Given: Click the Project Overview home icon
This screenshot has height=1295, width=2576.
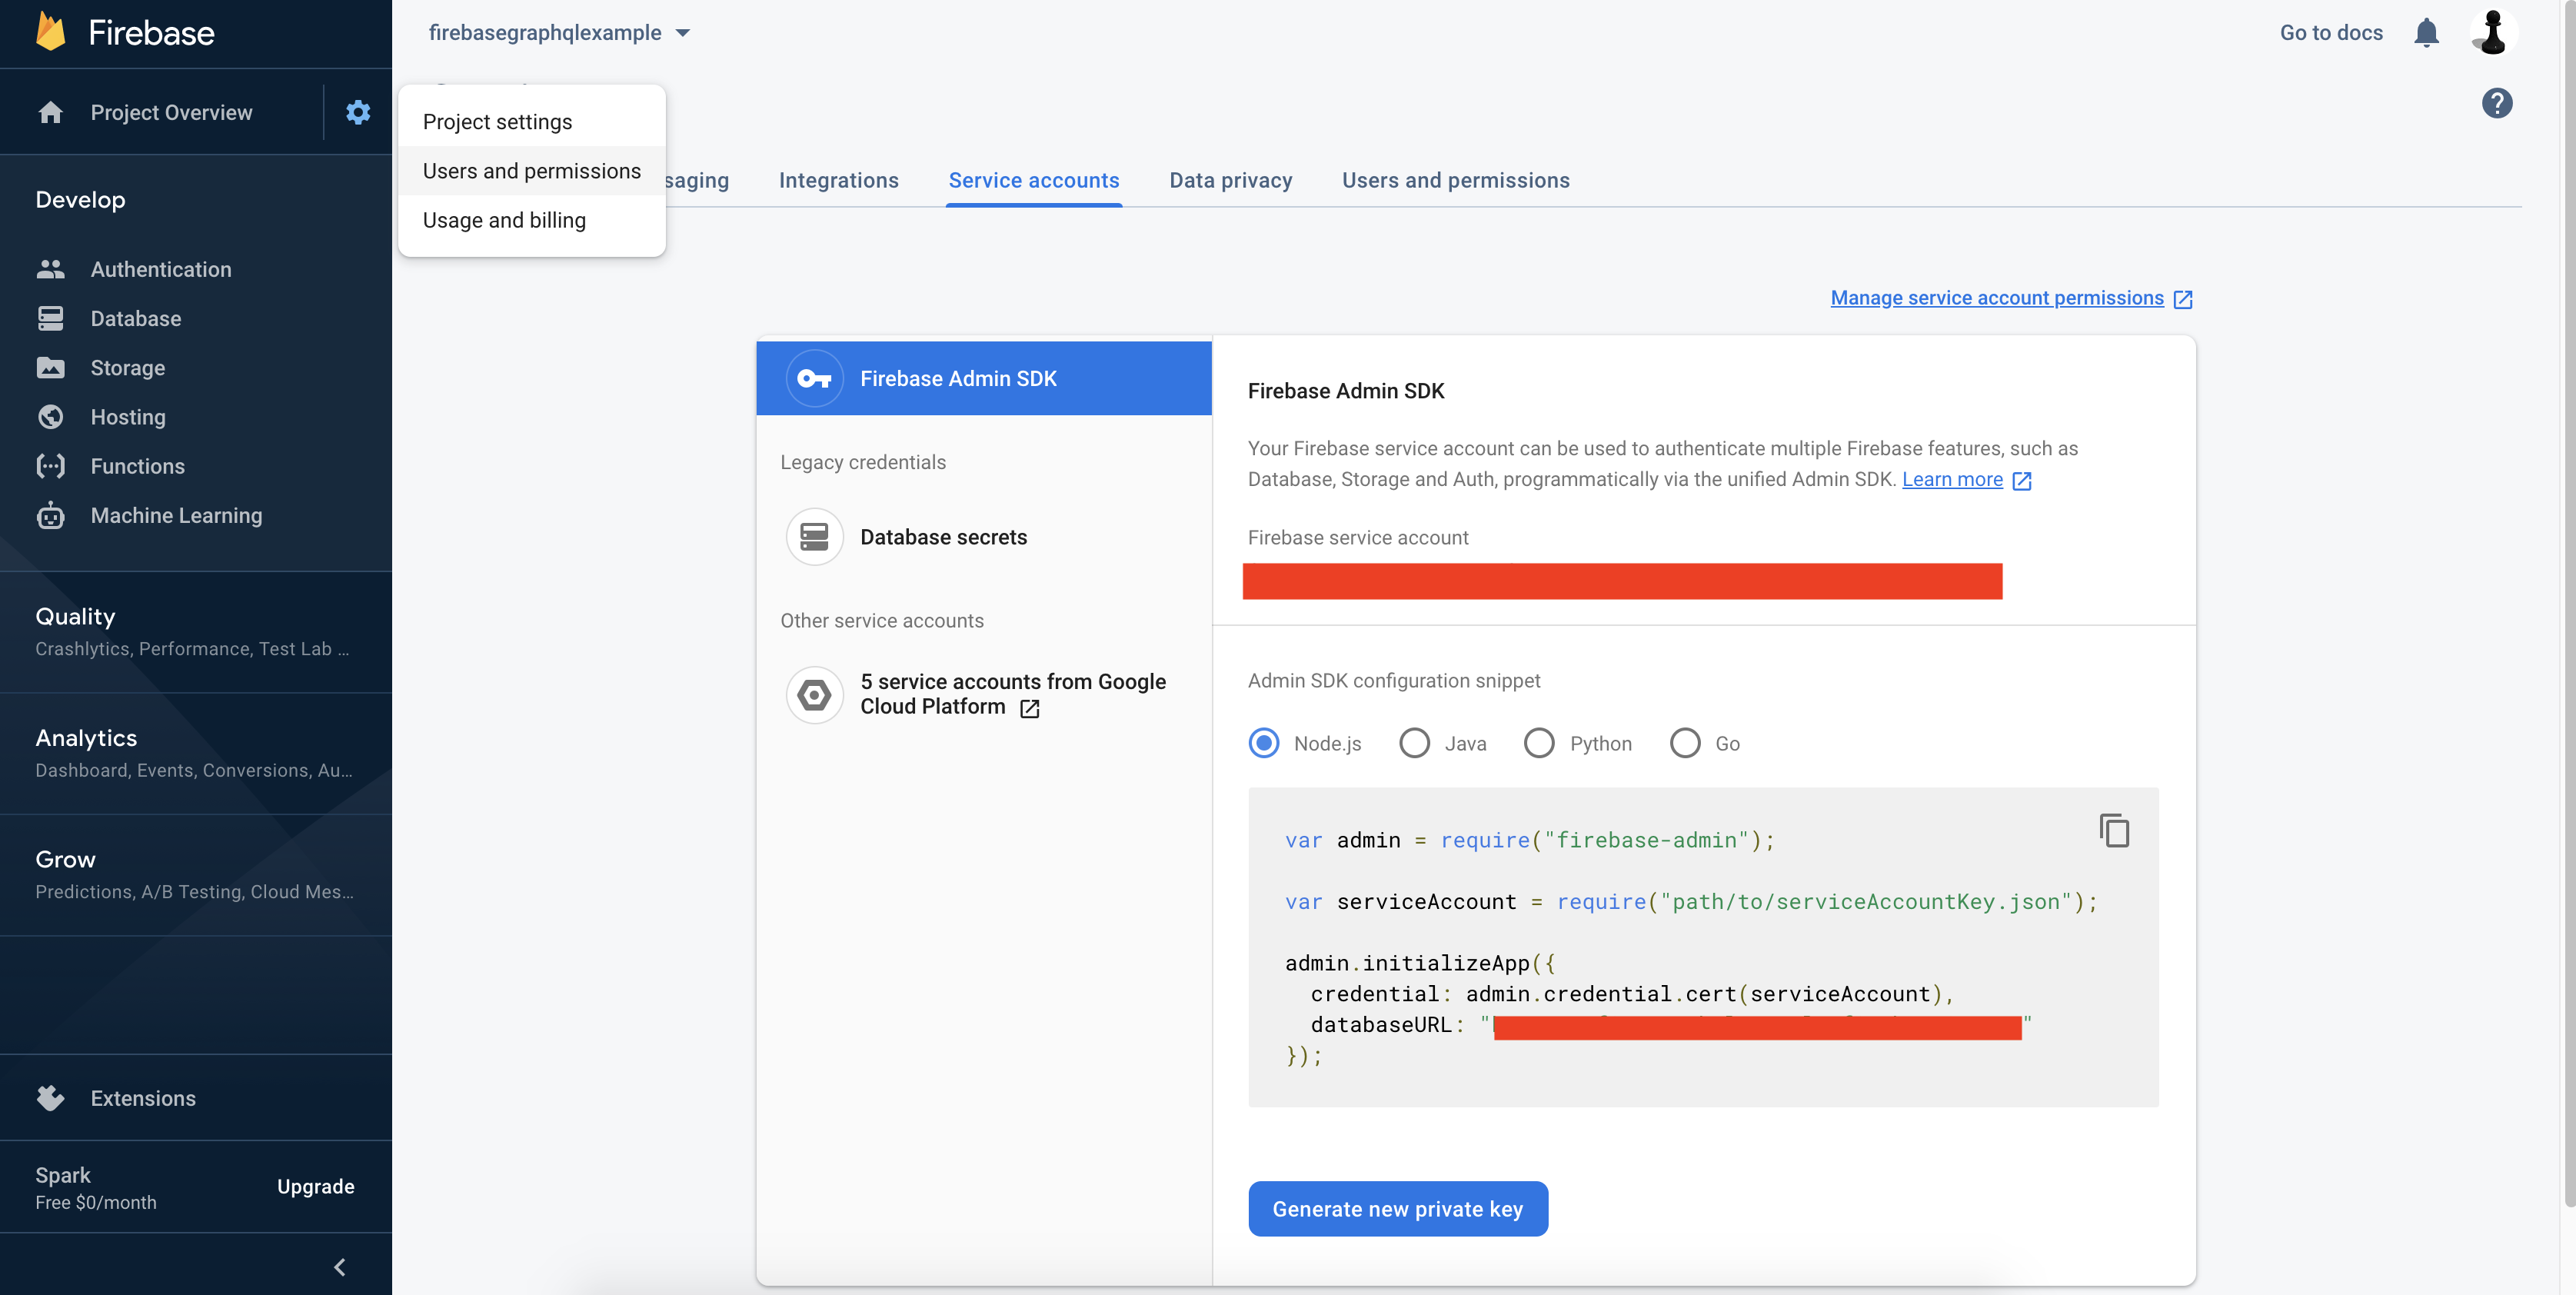Looking at the screenshot, I should (50, 112).
